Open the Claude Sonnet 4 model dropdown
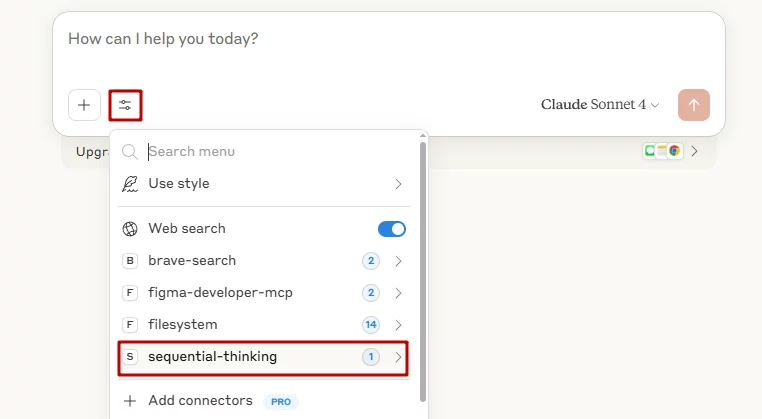The height and width of the screenshot is (419, 762). [600, 105]
